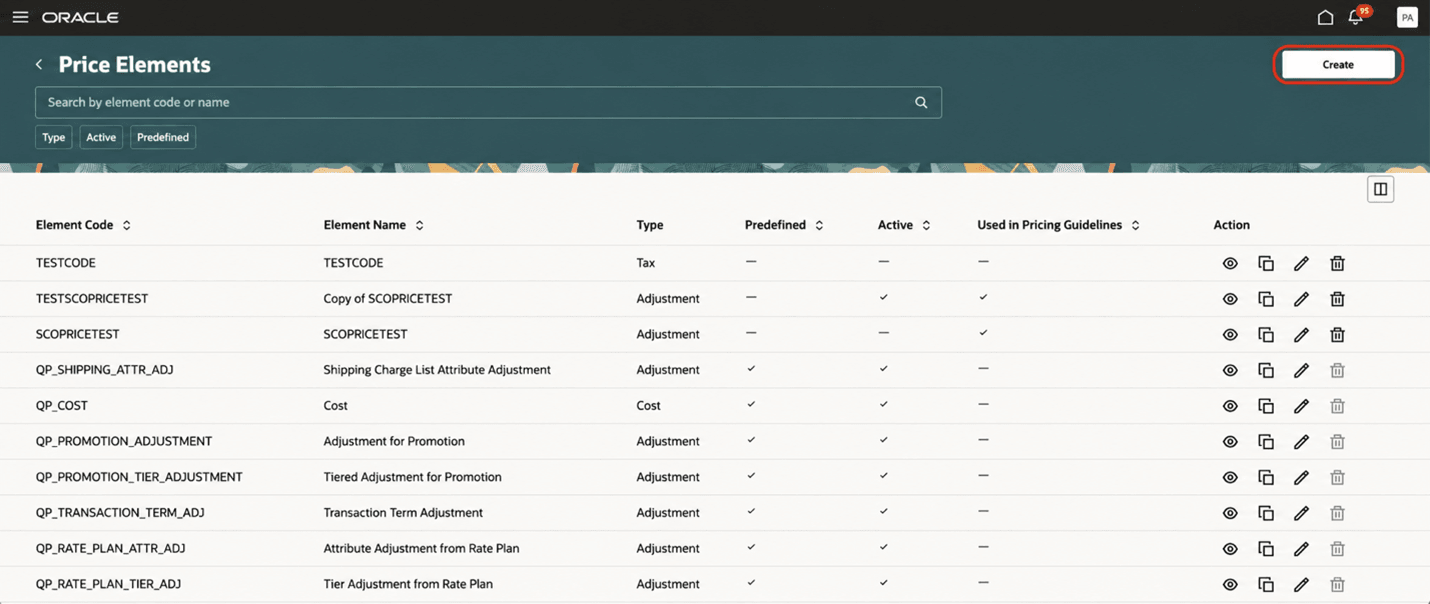Select 'Tiered Adjustment for Promotion' cell

(412, 477)
